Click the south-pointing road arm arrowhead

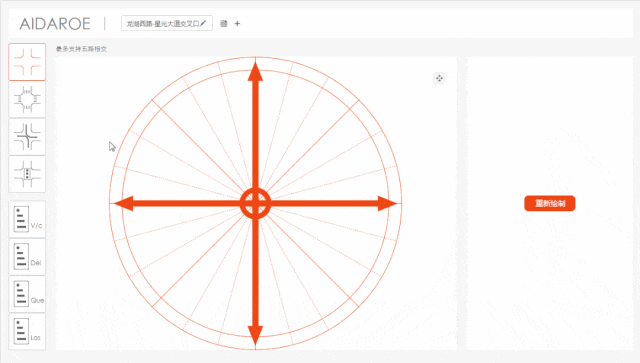pyautogui.click(x=256, y=336)
